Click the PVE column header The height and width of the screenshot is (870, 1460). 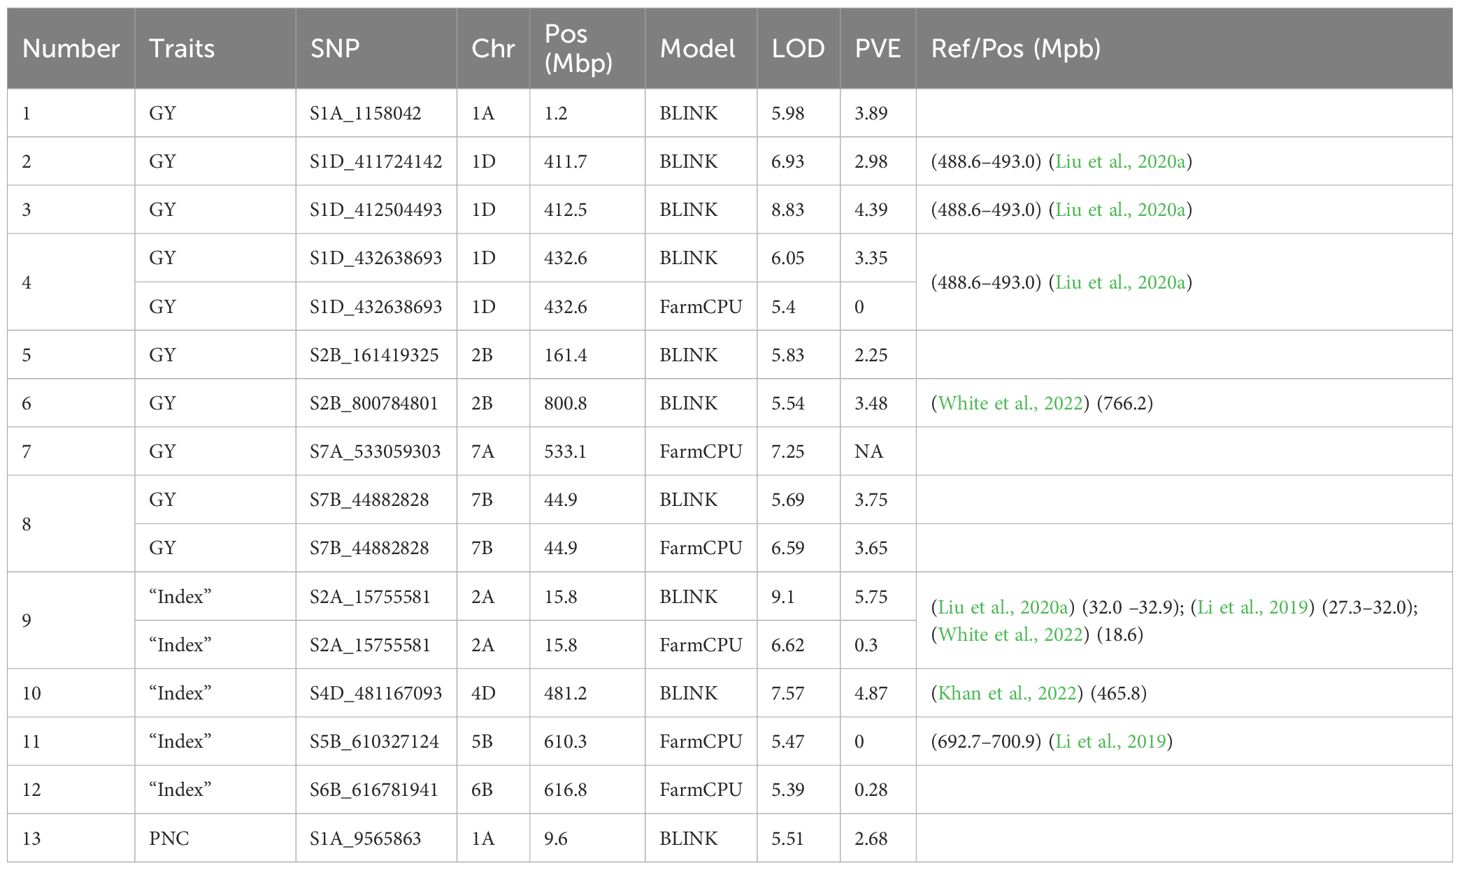pyautogui.click(x=877, y=49)
